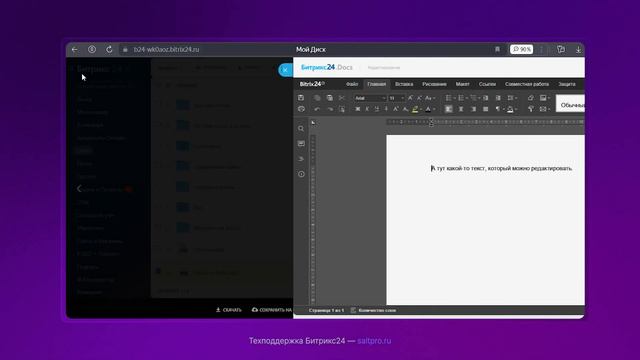The image size is (640, 360).
Task: Go back using the browser back arrow
Action: (75, 49)
